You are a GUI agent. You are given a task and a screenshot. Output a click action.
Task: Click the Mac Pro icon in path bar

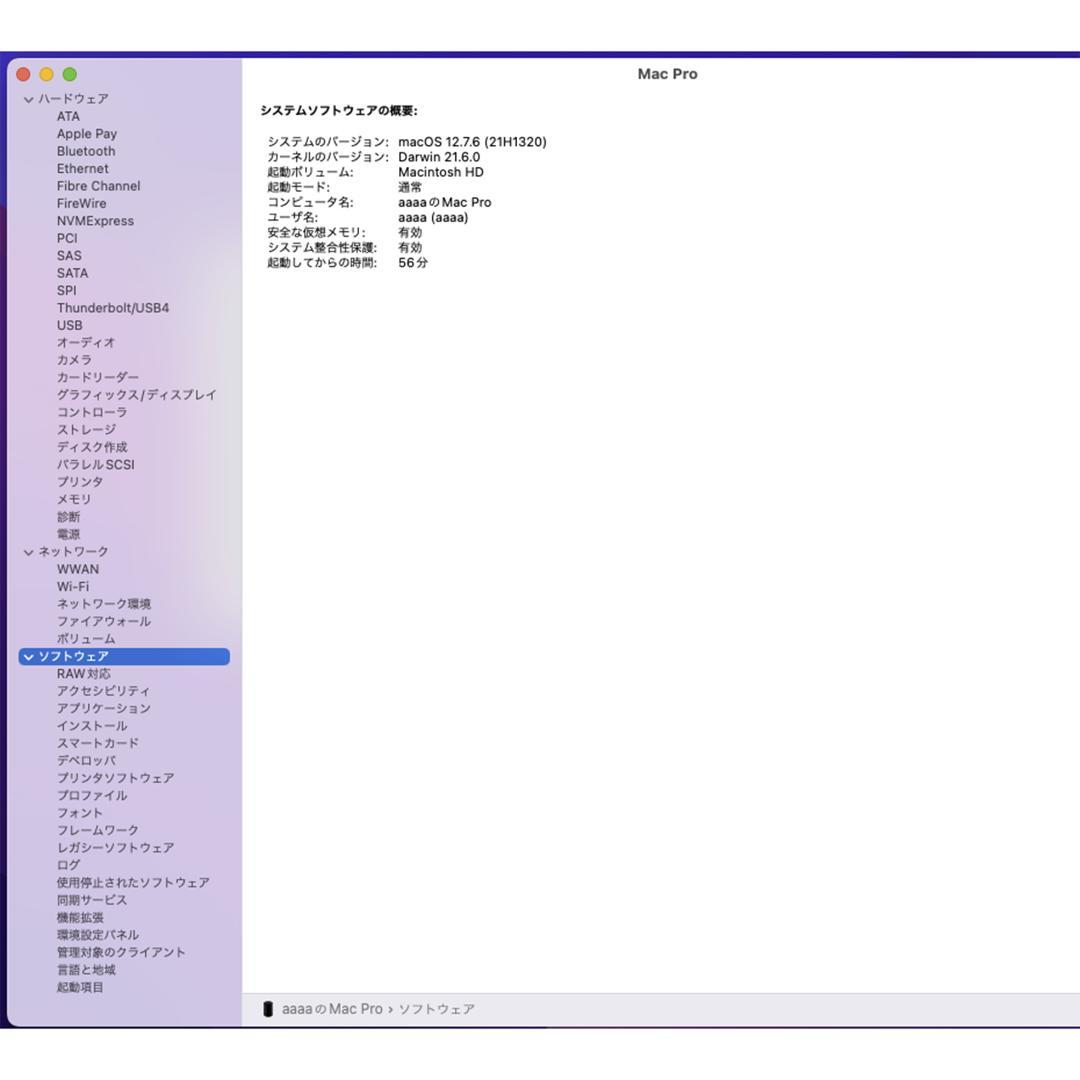(268, 1009)
